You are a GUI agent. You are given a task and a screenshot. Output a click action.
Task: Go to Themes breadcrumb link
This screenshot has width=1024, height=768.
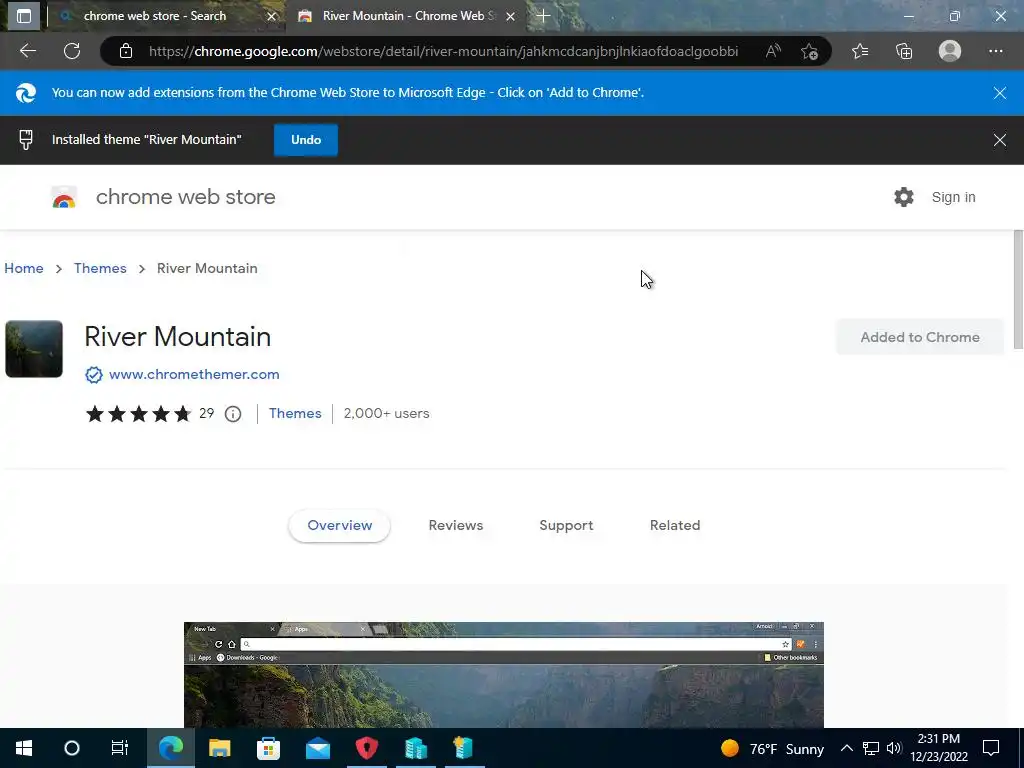click(100, 268)
